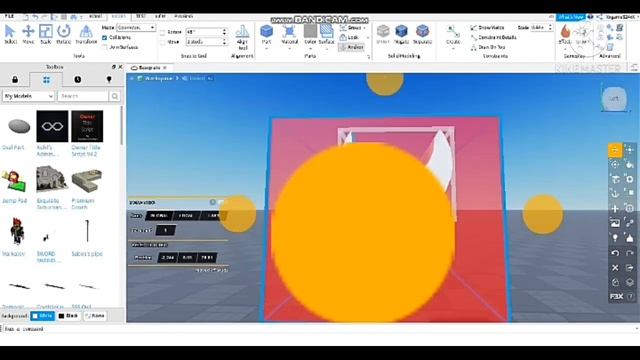Toggle the Anchor button in Parts group

[351, 47]
